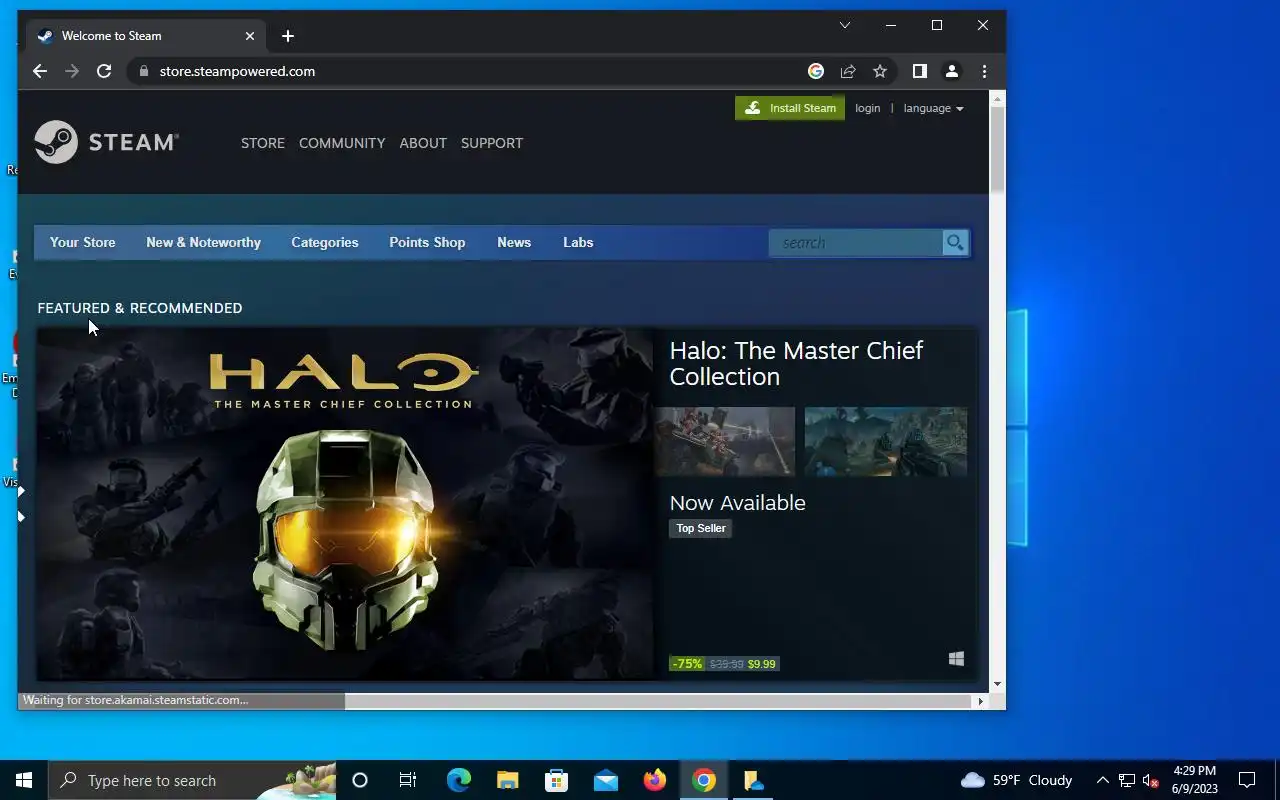This screenshot has height=800, width=1280.
Task: Click the Steam store search field
Action: pos(856,242)
